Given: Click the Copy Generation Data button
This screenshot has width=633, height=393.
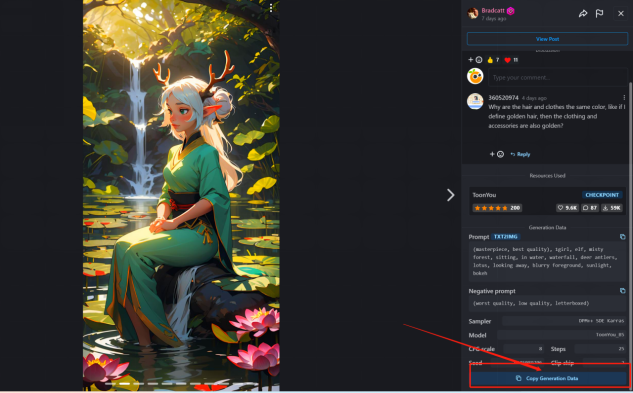Looking at the screenshot, I should tap(548, 378).
